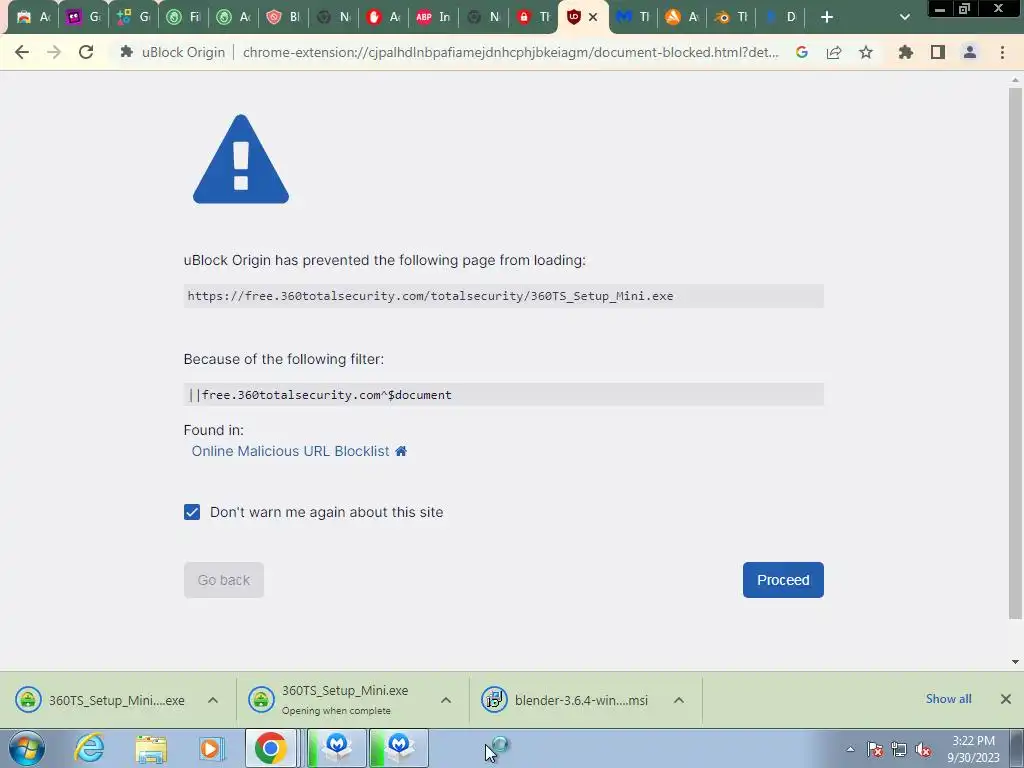1024x768 pixels.
Task: Click network status tray icon
Action: pyautogui.click(x=899, y=749)
